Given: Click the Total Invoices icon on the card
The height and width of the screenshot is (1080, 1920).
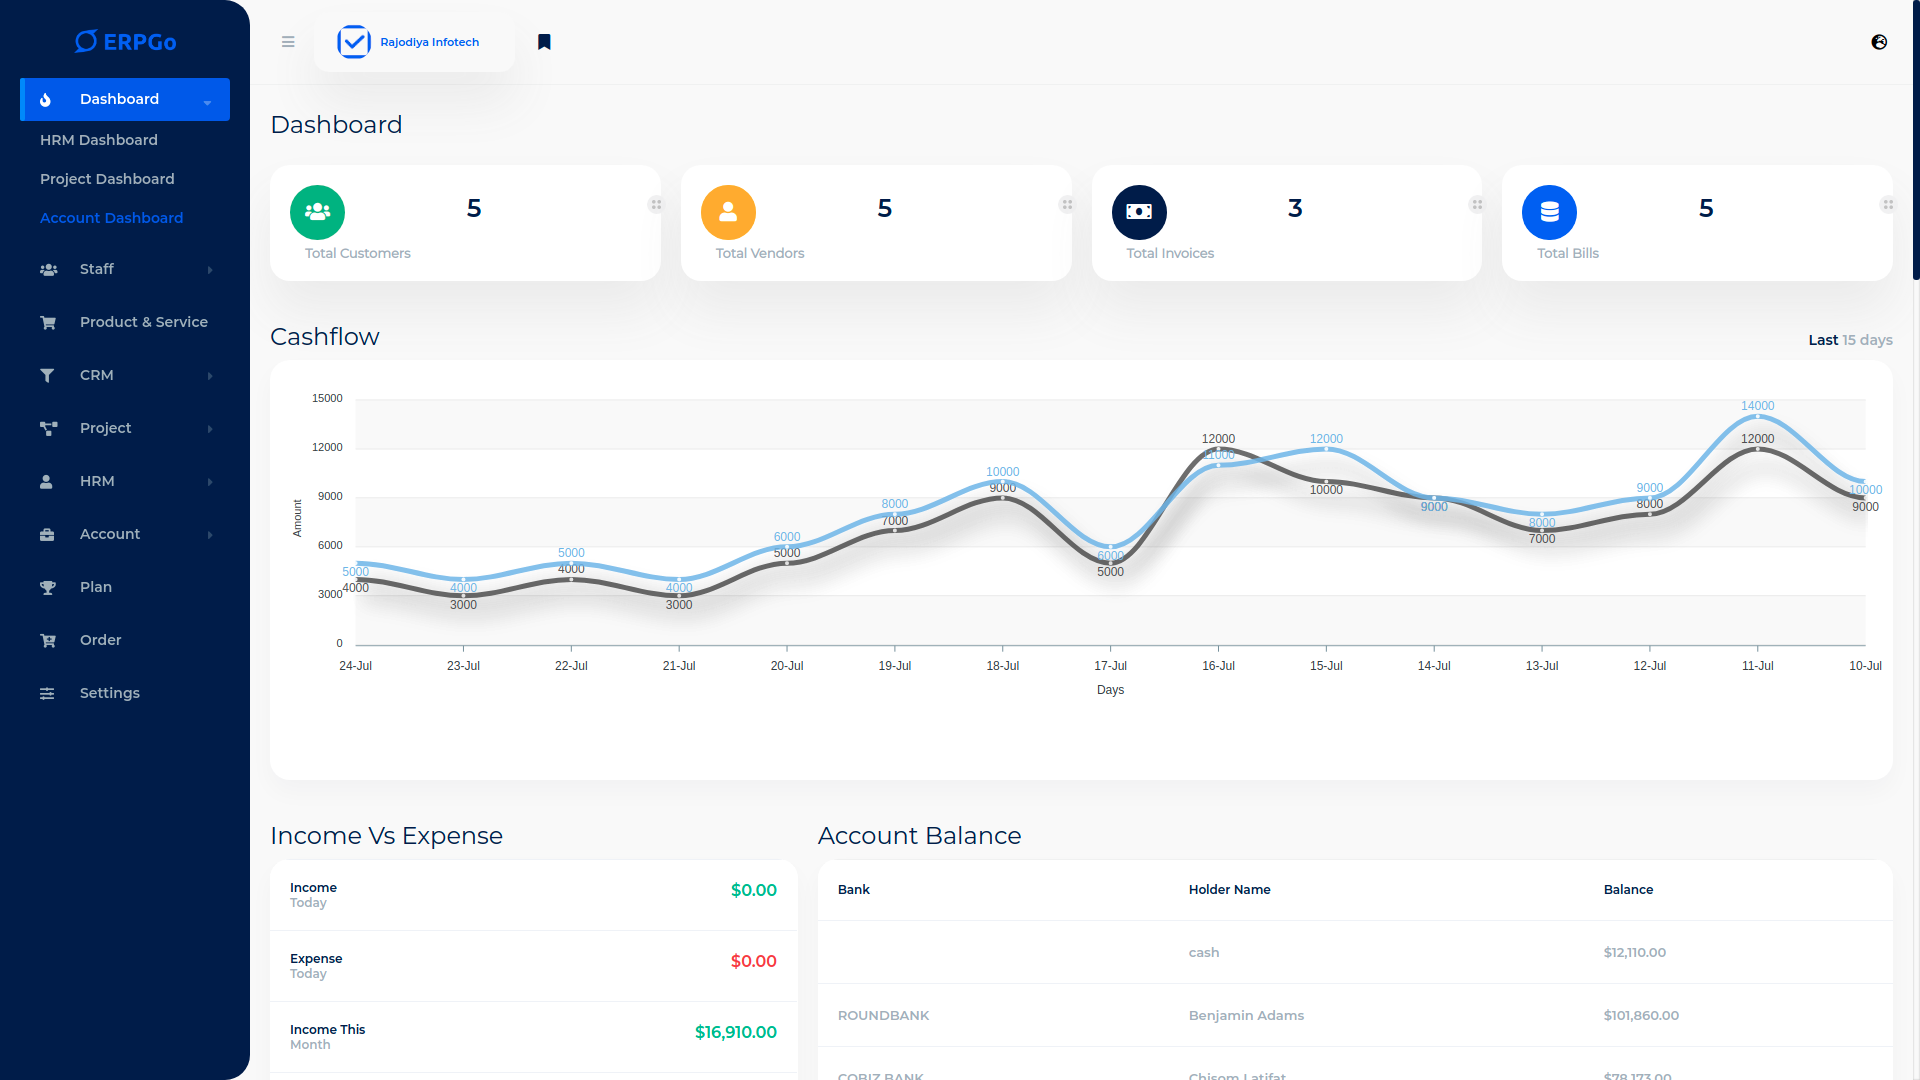Looking at the screenshot, I should pos(1139,212).
